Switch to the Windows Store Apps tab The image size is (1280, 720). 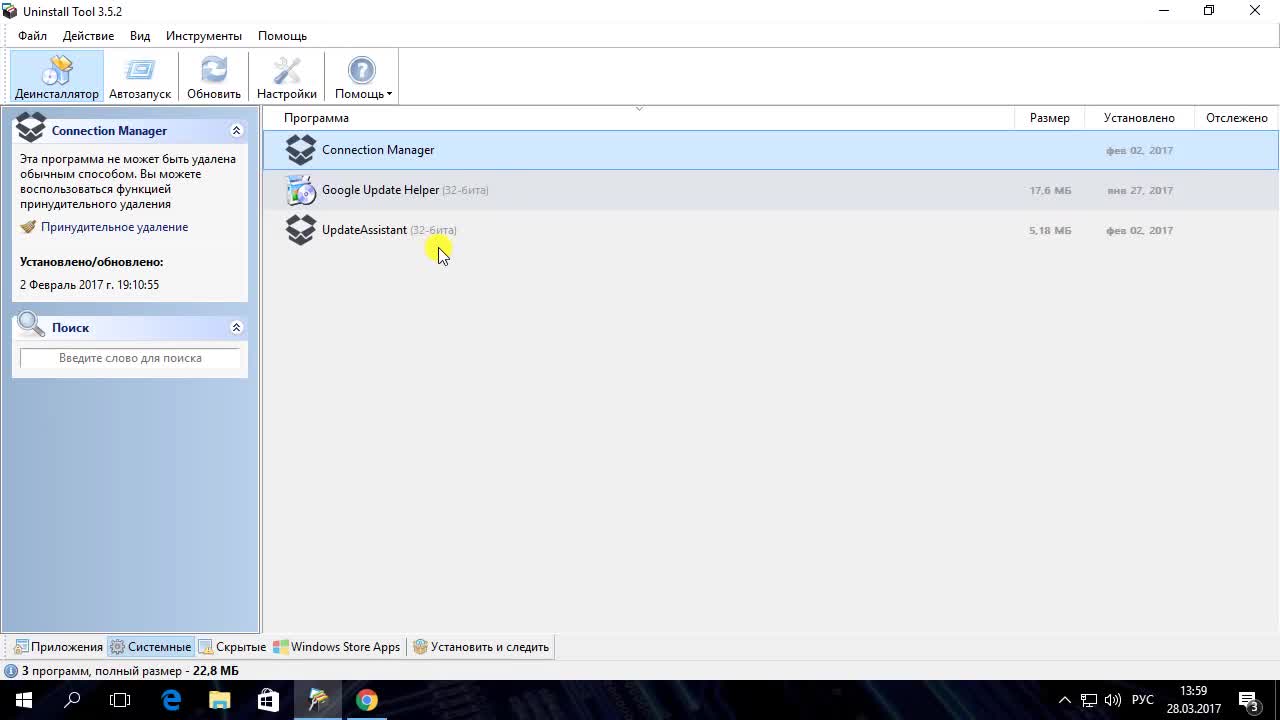337,647
